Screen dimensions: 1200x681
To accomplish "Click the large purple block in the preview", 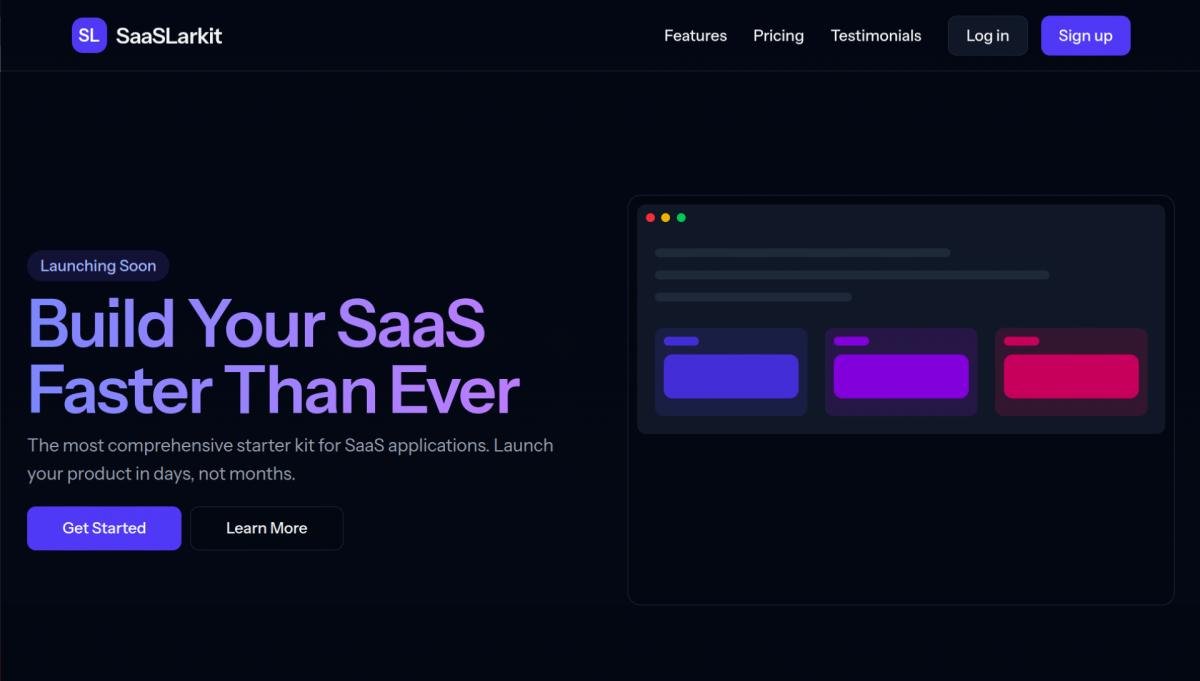I will point(901,377).
